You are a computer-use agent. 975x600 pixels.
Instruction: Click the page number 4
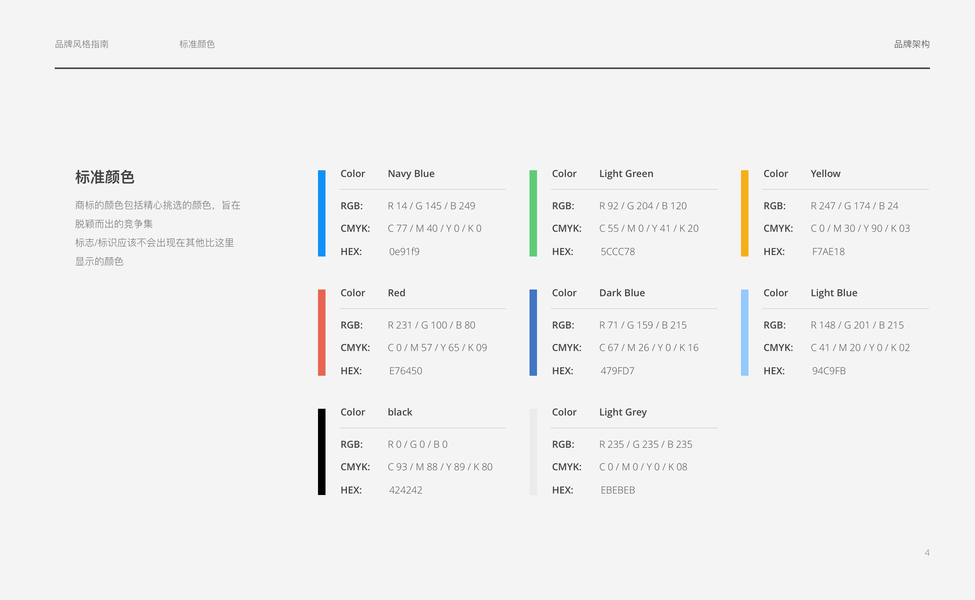click(x=927, y=553)
